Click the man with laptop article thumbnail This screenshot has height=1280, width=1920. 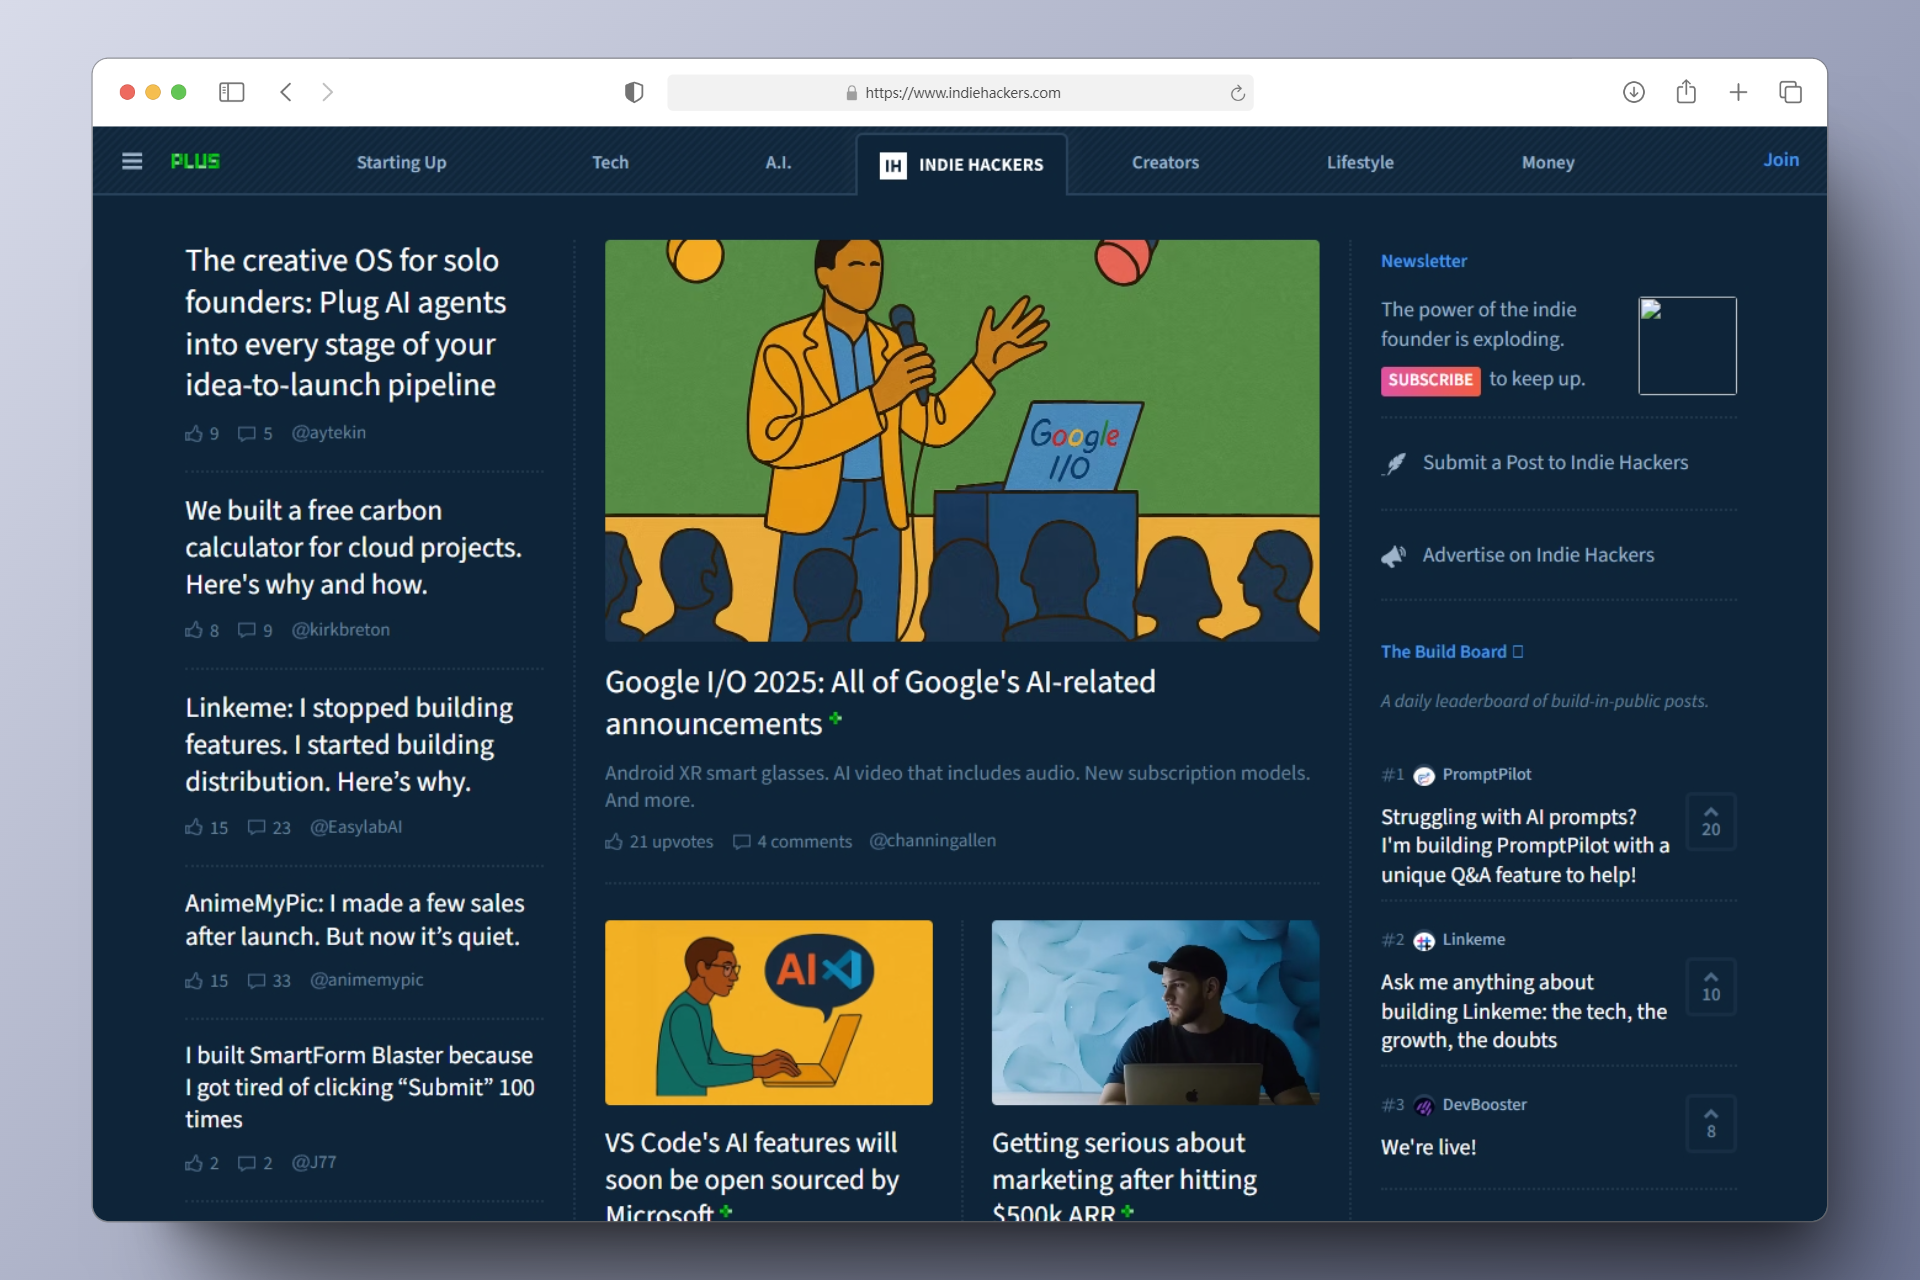pyautogui.click(x=1155, y=1012)
